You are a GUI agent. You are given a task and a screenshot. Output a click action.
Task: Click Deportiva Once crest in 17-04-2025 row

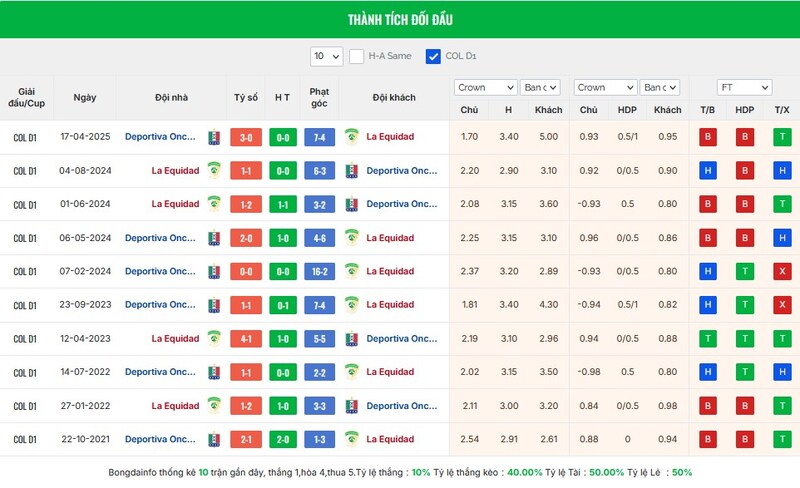tap(213, 137)
